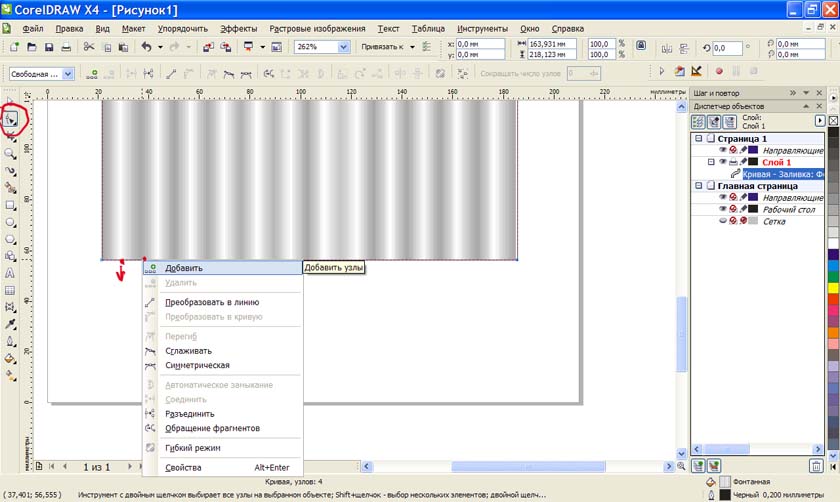840x502 pixels.
Task: Toggle visibility eye of Слой 1
Action: [x=722, y=162]
